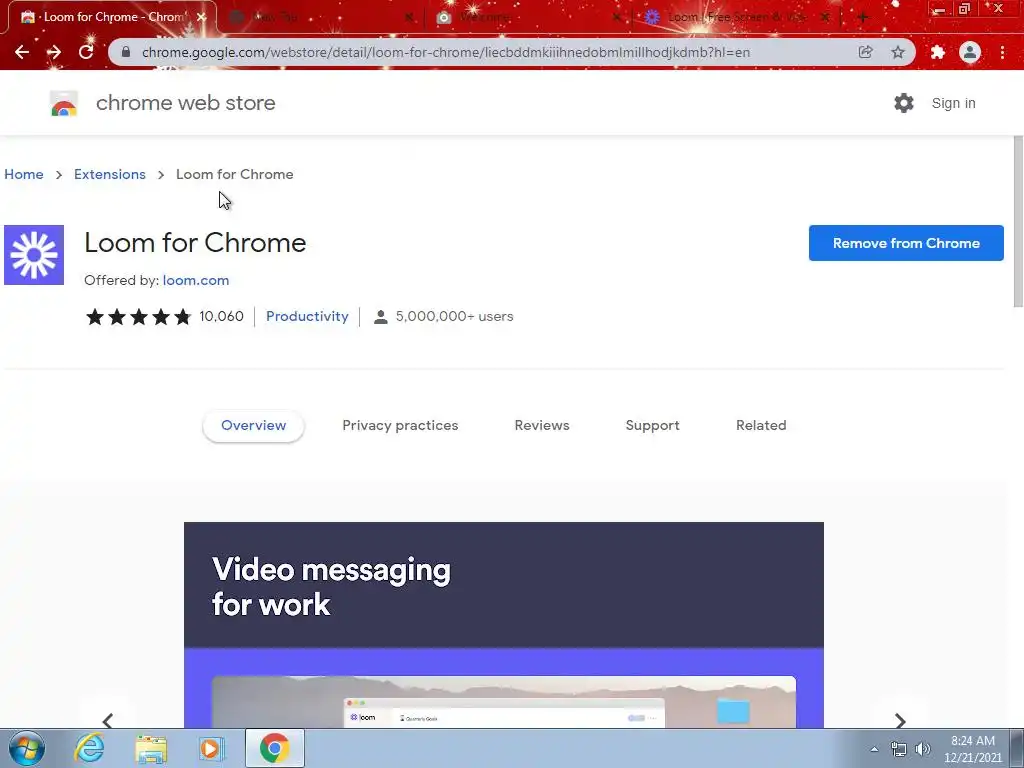This screenshot has width=1024, height=768.
Task: Open Chrome's three-dot menu
Action: coord(1002,52)
